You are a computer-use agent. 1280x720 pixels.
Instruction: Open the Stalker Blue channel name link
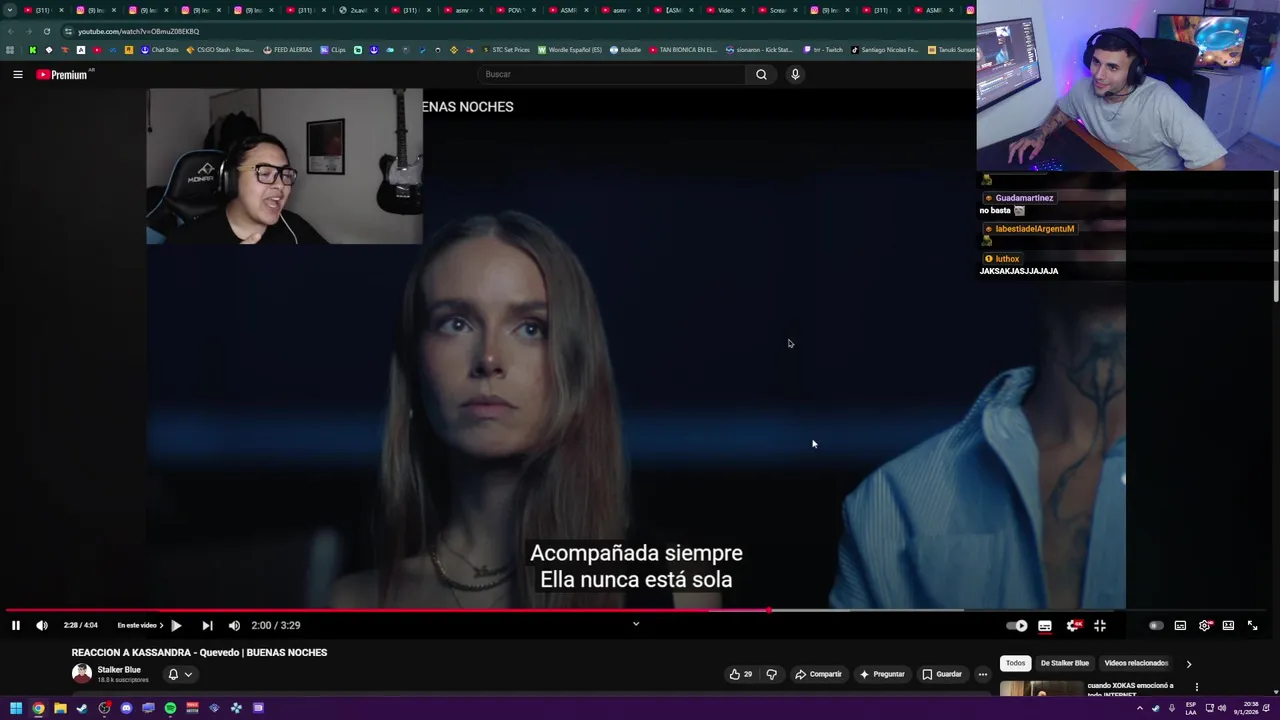(119, 670)
